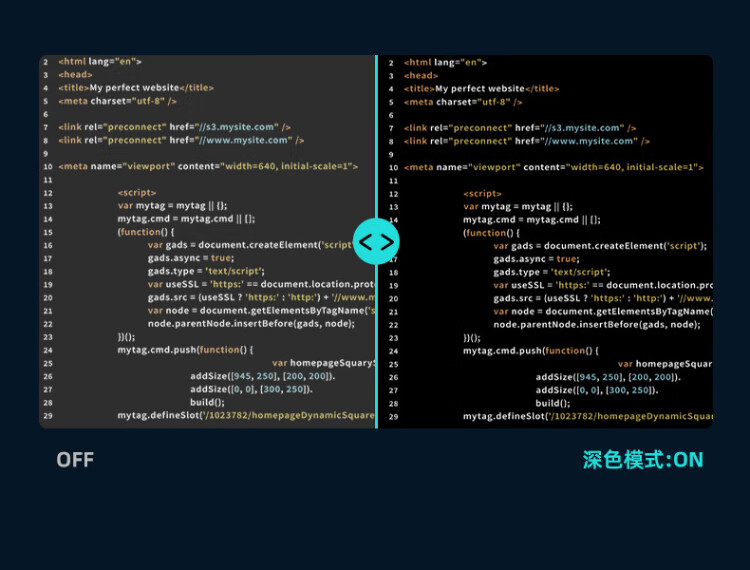This screenshot has height=570, width=750.
Task: Click line number 2 in dark panel
Action: (x=391, y=63)
